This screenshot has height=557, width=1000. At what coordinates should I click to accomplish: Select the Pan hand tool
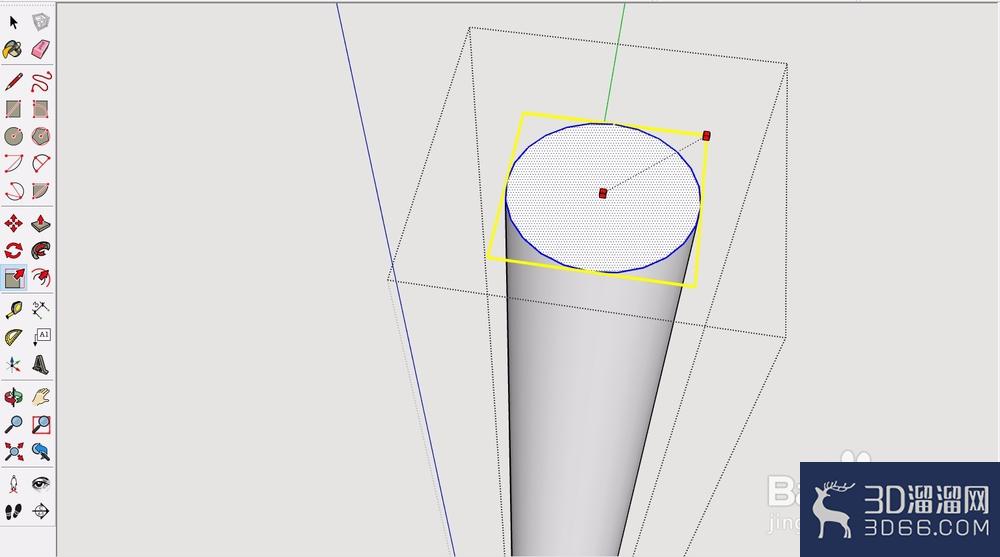[41, 397]
